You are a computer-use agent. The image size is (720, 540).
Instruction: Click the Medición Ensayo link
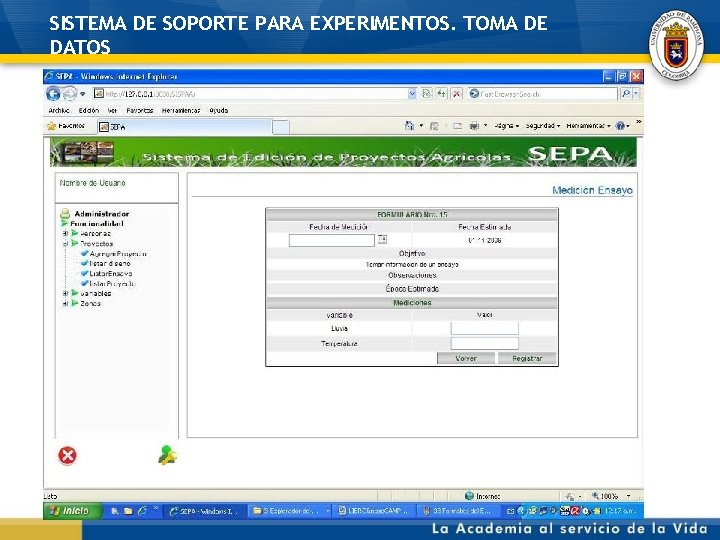[x=592, y=190]
